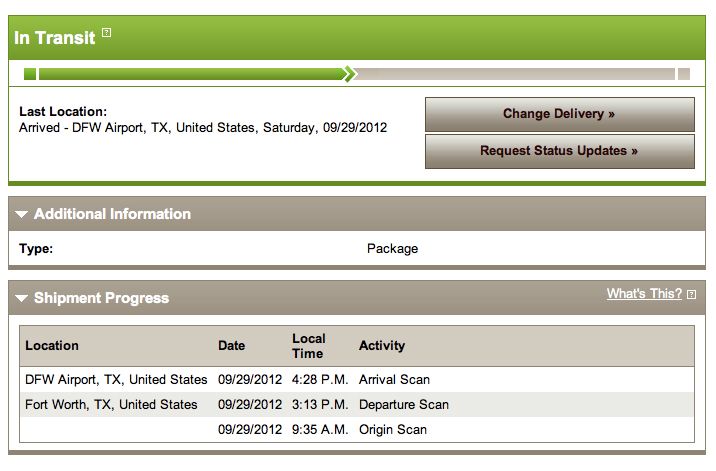716x471 pixels.
Task: Click the Shipment Progress header title
Action: pyautogui.click(x=101, y=298)
